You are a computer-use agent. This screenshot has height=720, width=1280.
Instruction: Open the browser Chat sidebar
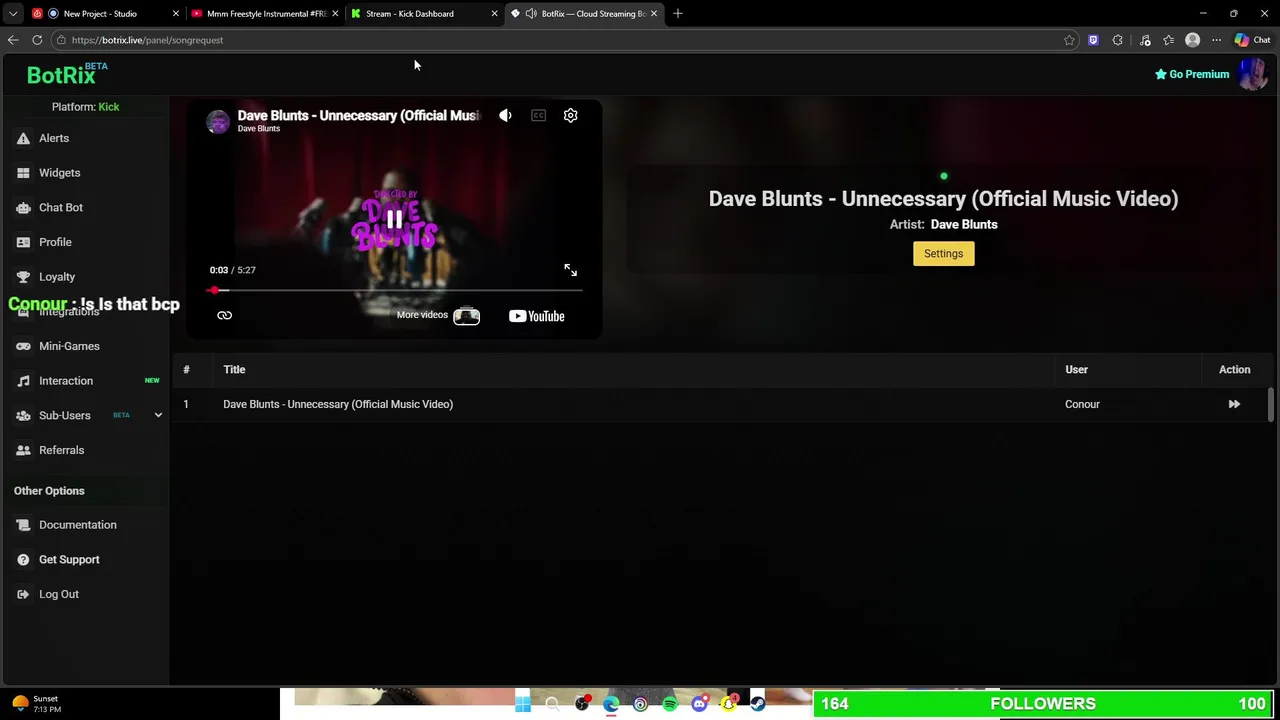[1252, 40]
